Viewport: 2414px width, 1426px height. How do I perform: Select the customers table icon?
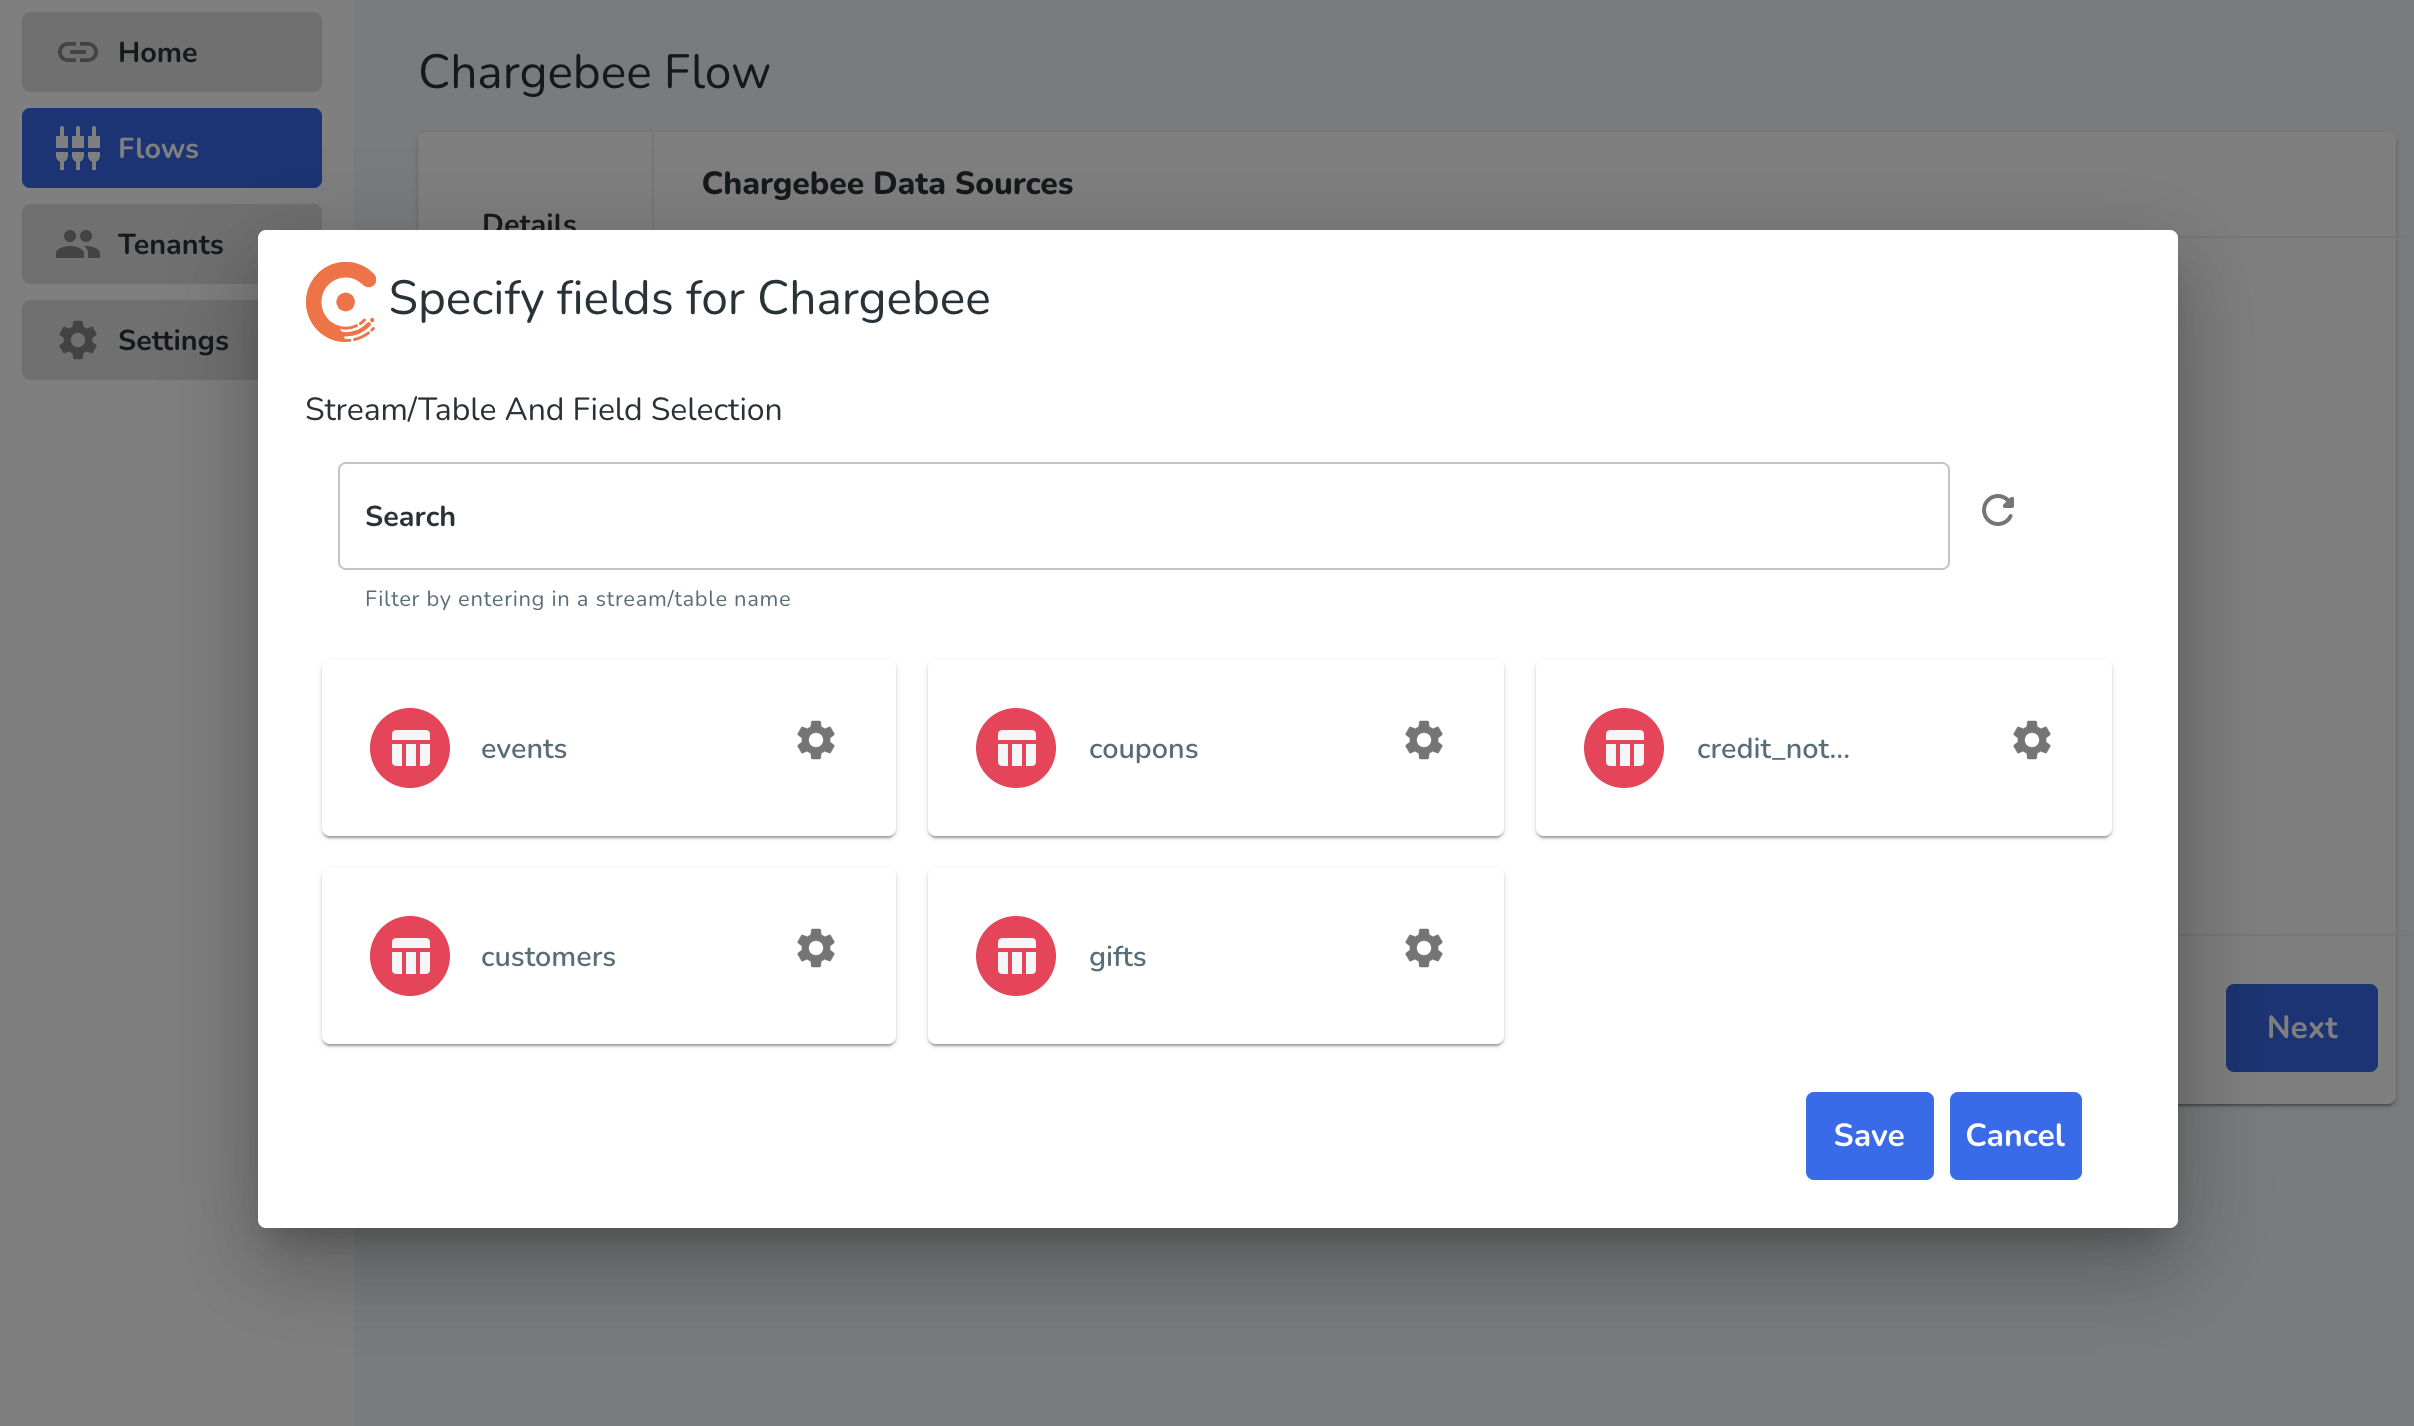coord(410,956)
